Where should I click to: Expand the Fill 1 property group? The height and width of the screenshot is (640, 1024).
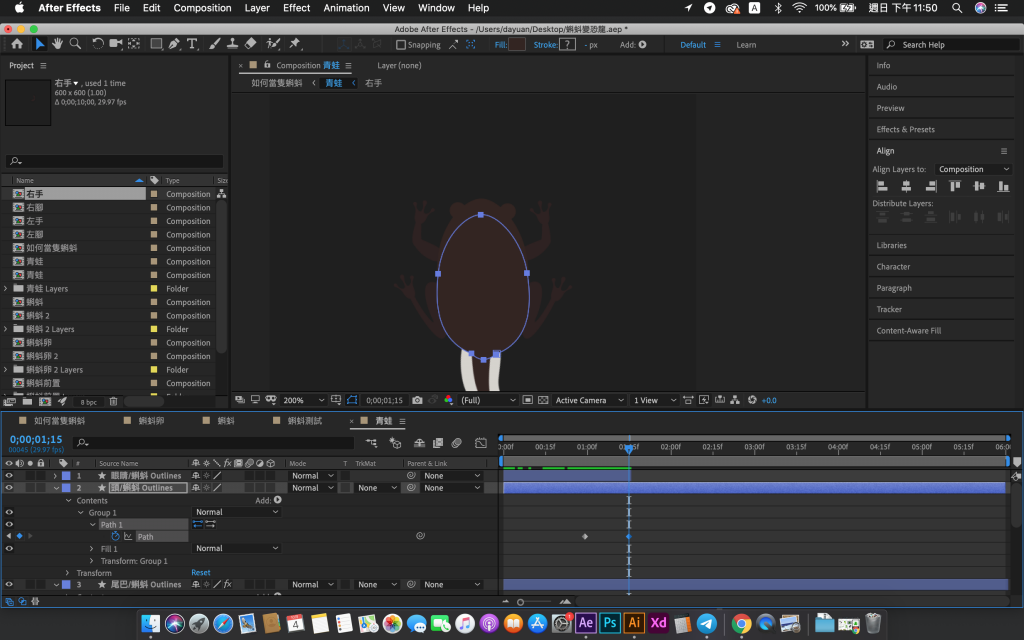pyautogui.click(x=92, y=549)
